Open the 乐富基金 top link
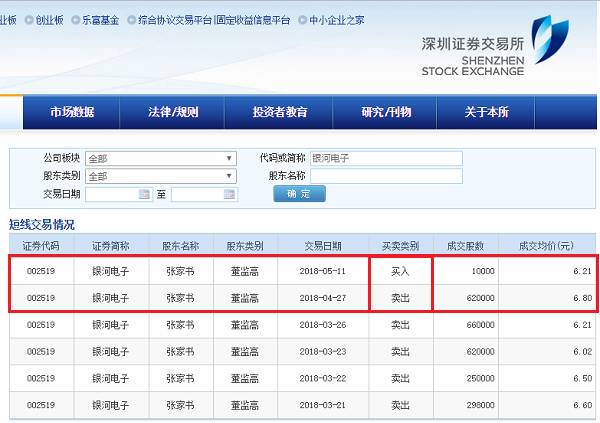This screenshot has width=600, height=423. 101,20
